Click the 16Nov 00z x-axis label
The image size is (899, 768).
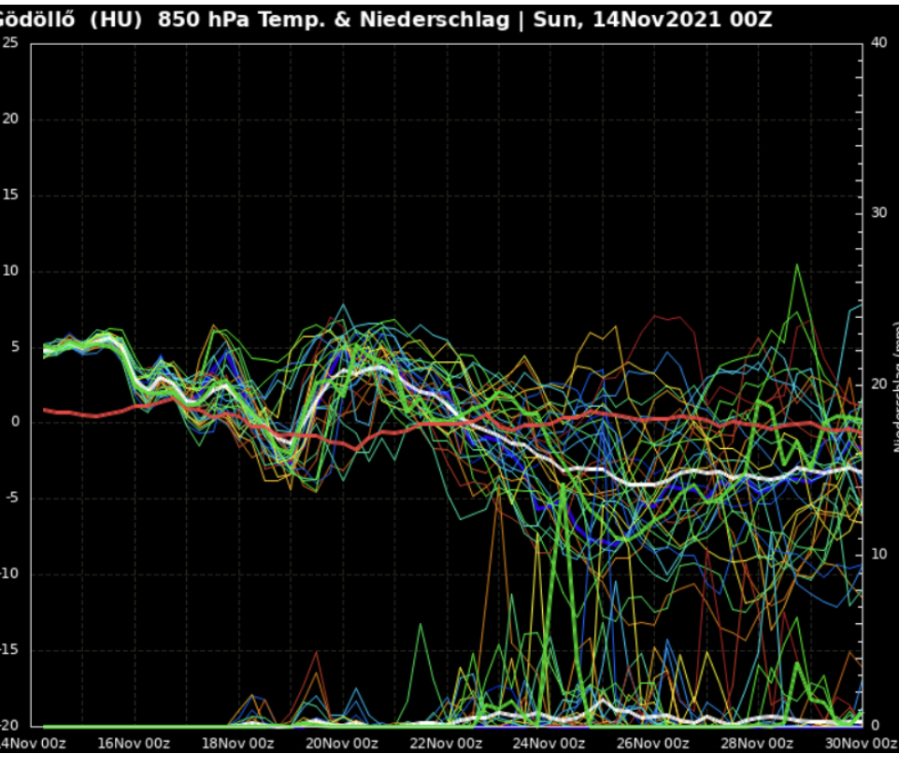[x=133, y=743]
